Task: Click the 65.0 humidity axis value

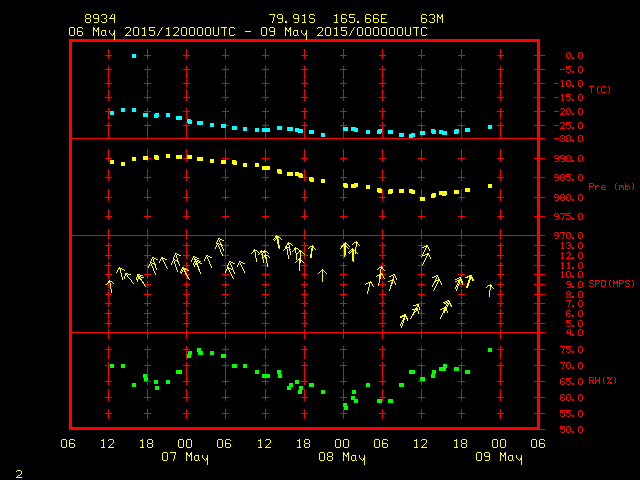Action: (571, 382)
